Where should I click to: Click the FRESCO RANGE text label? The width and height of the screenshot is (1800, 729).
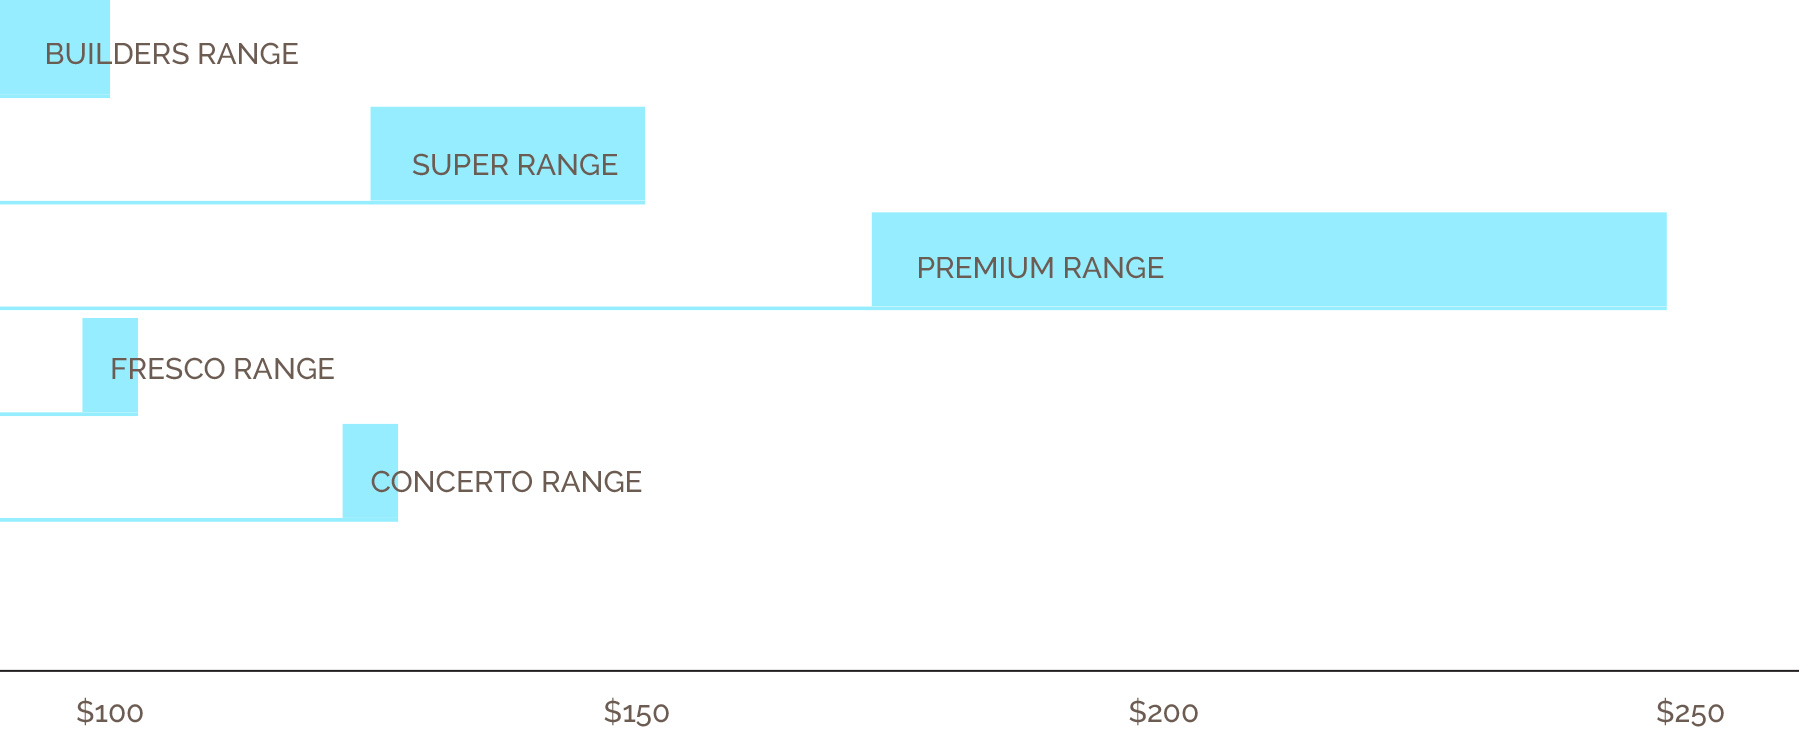[x=222, y=369]
